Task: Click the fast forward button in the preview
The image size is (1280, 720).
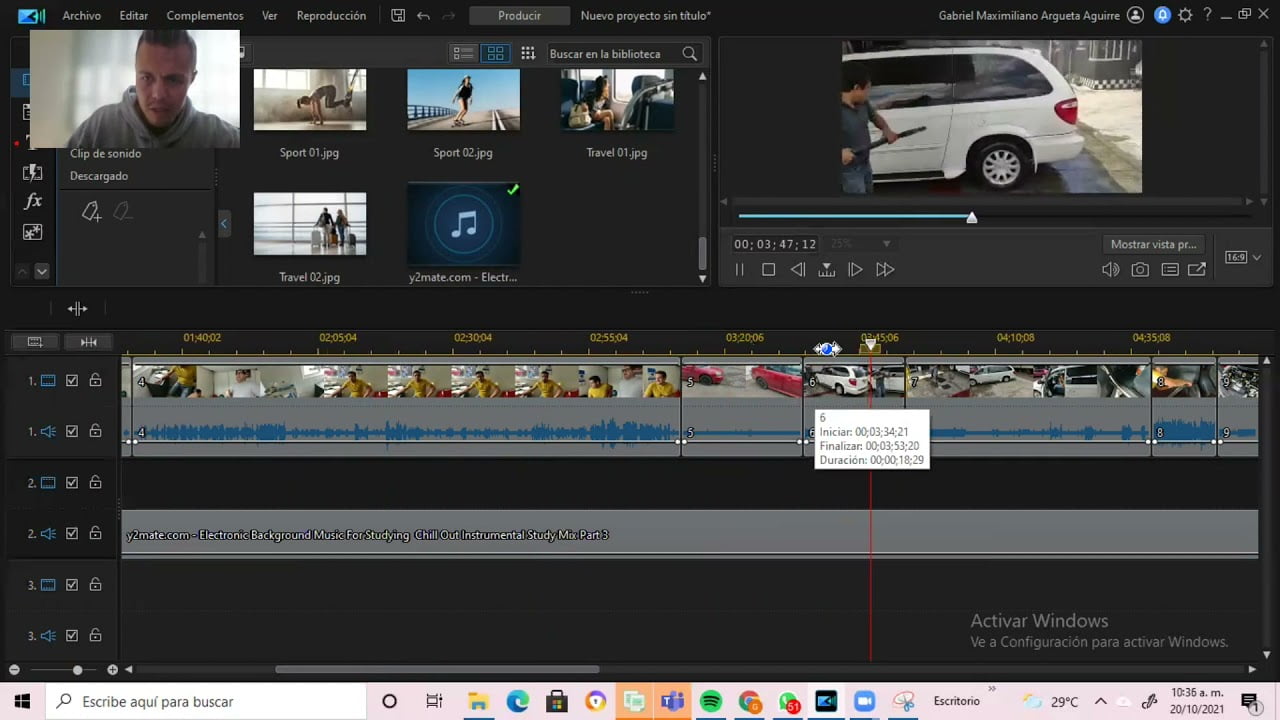Action: 885,270
